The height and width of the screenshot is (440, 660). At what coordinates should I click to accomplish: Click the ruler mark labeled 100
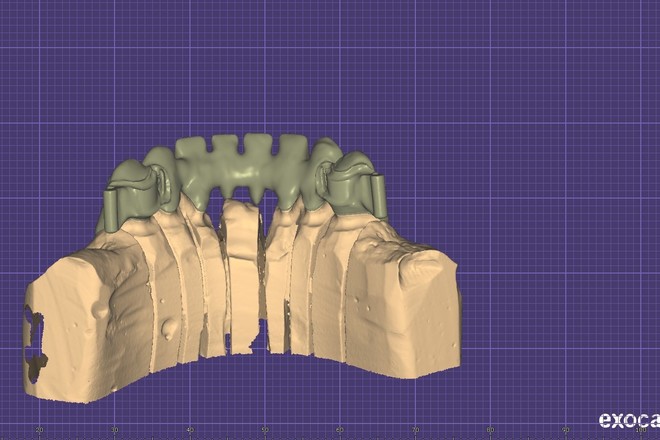[x=640, y=431]
